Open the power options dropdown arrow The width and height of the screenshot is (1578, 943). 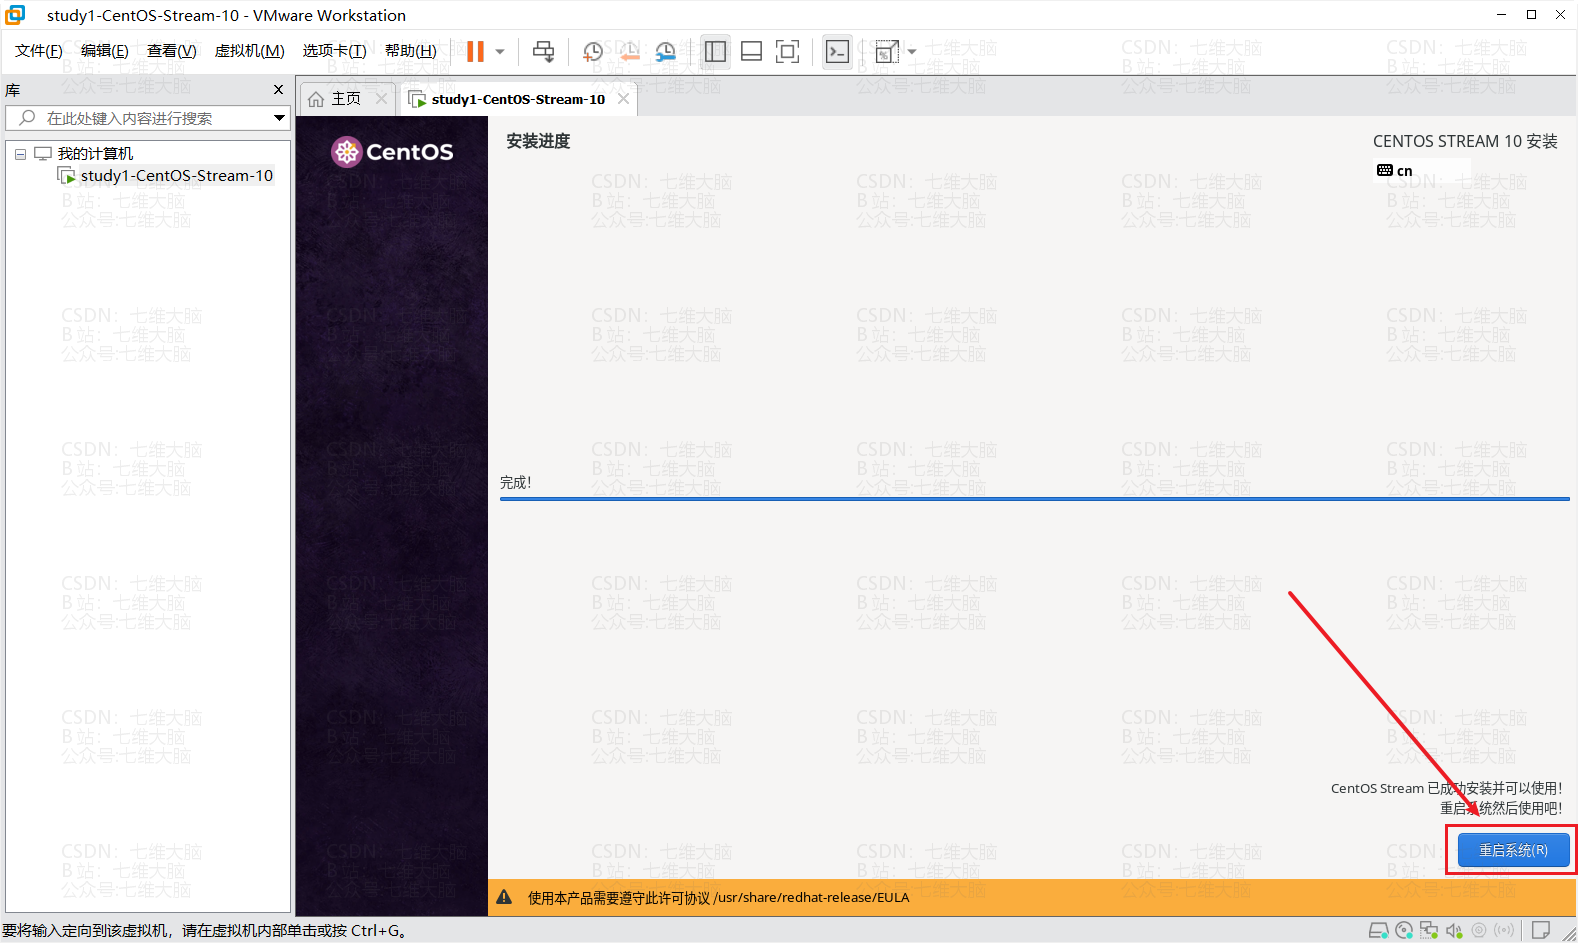click(500, 52)
